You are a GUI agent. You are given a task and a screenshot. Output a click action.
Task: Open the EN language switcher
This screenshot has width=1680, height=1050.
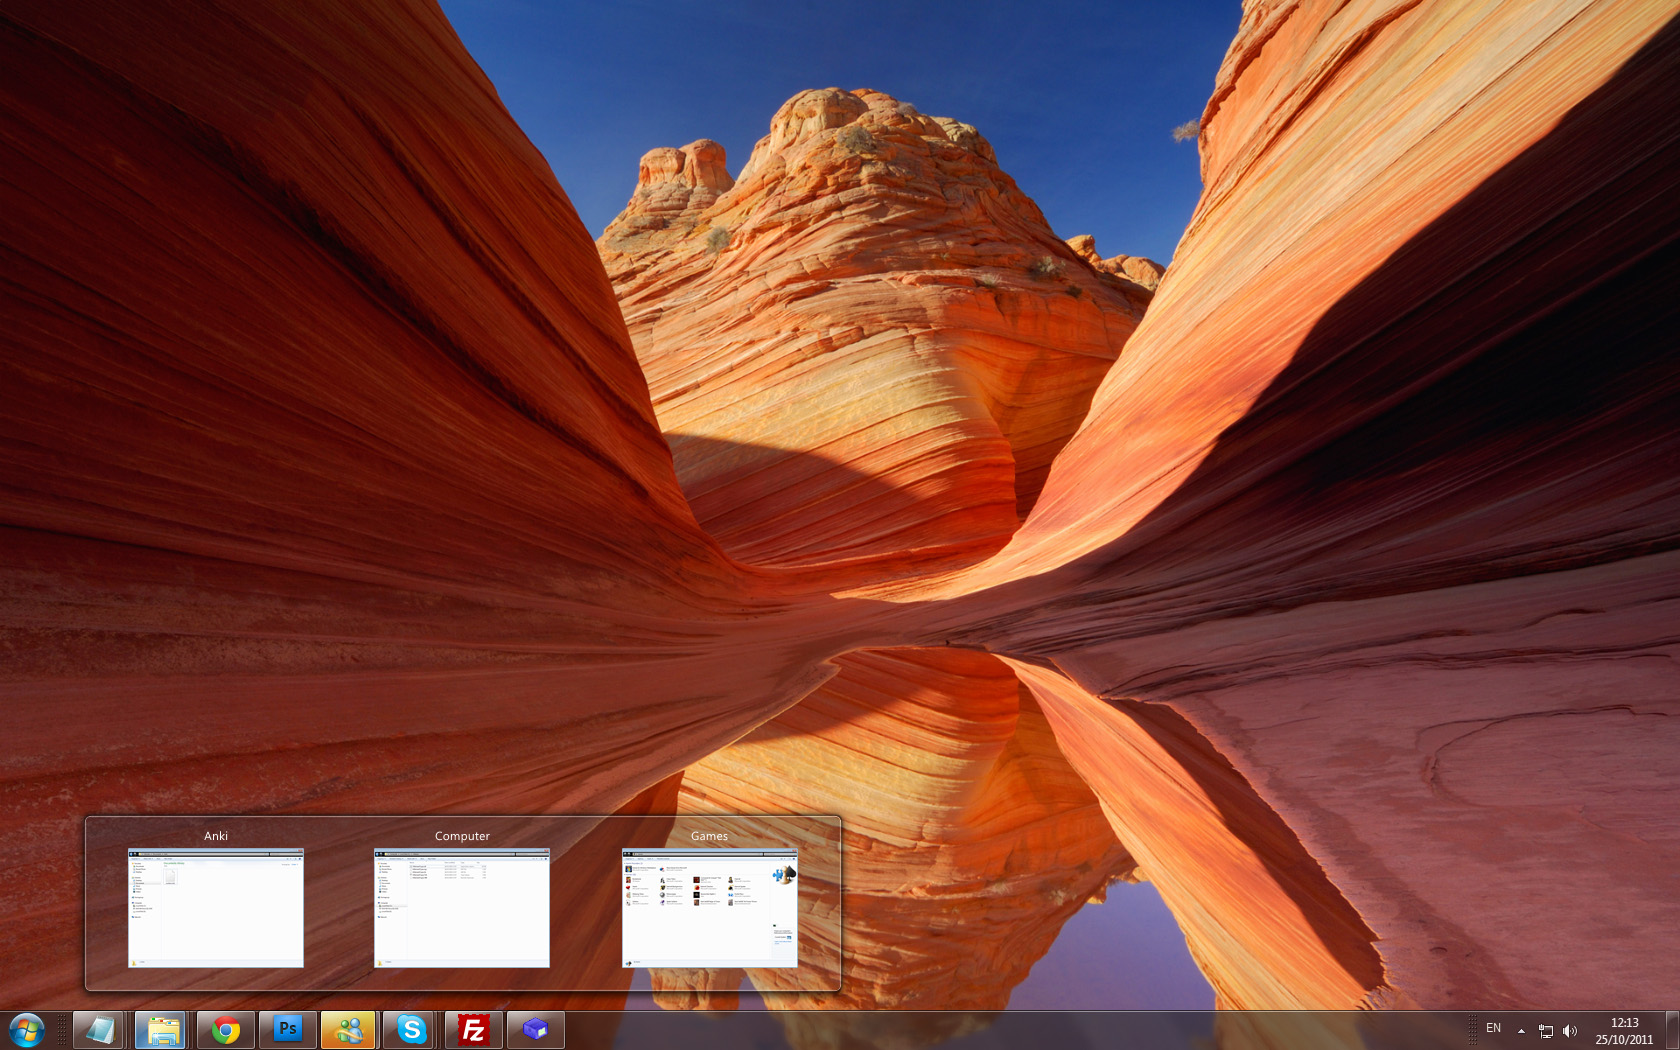1495,1029
